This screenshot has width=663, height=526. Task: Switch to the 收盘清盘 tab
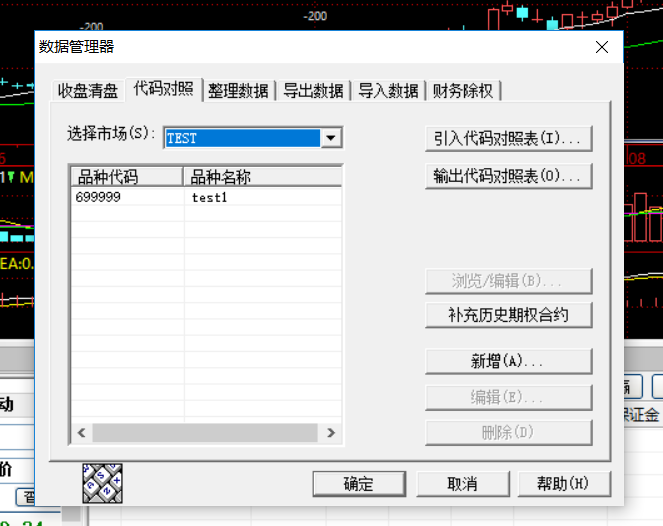pyautogui.click(x=88, y=90)
